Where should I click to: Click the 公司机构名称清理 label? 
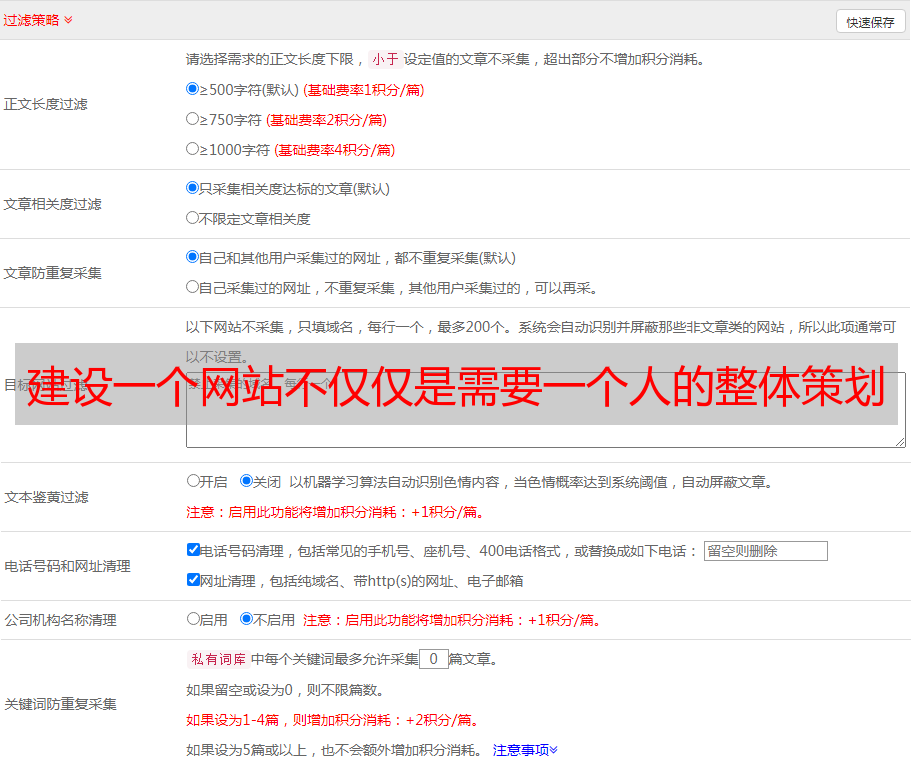60,620
